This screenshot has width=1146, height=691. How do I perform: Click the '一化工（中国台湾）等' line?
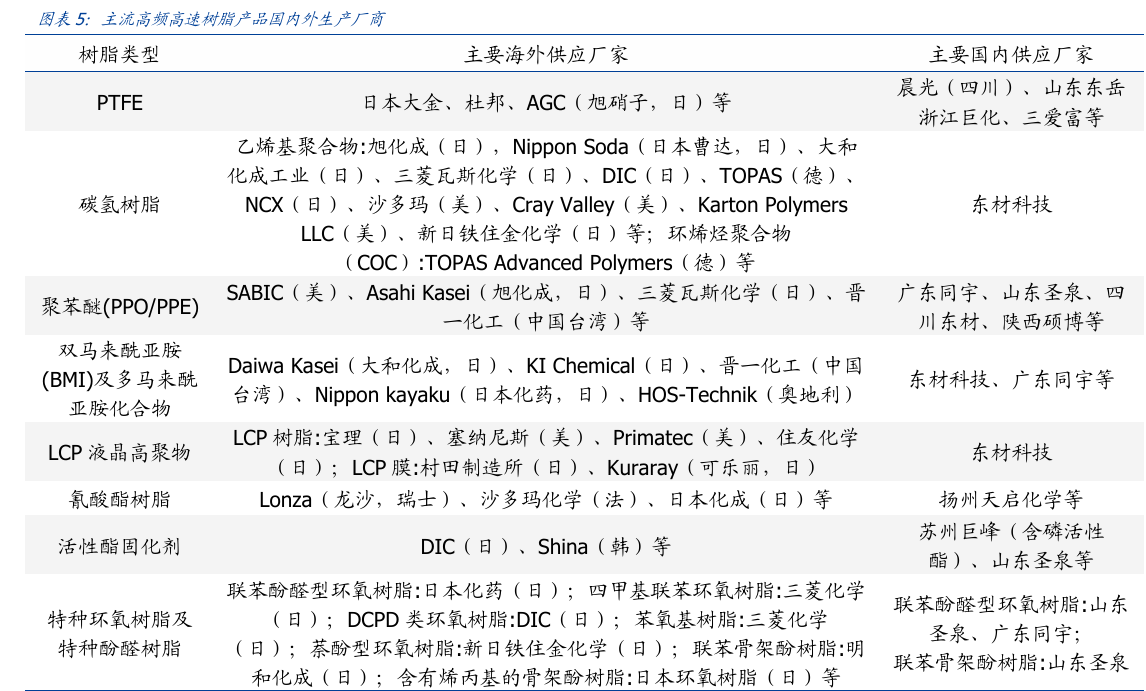tap(546, 321)
